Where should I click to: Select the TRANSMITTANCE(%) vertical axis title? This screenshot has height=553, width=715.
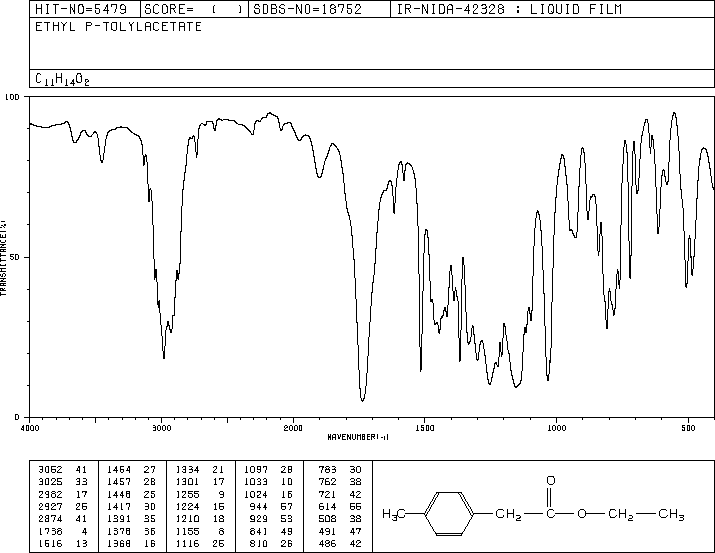3,258
